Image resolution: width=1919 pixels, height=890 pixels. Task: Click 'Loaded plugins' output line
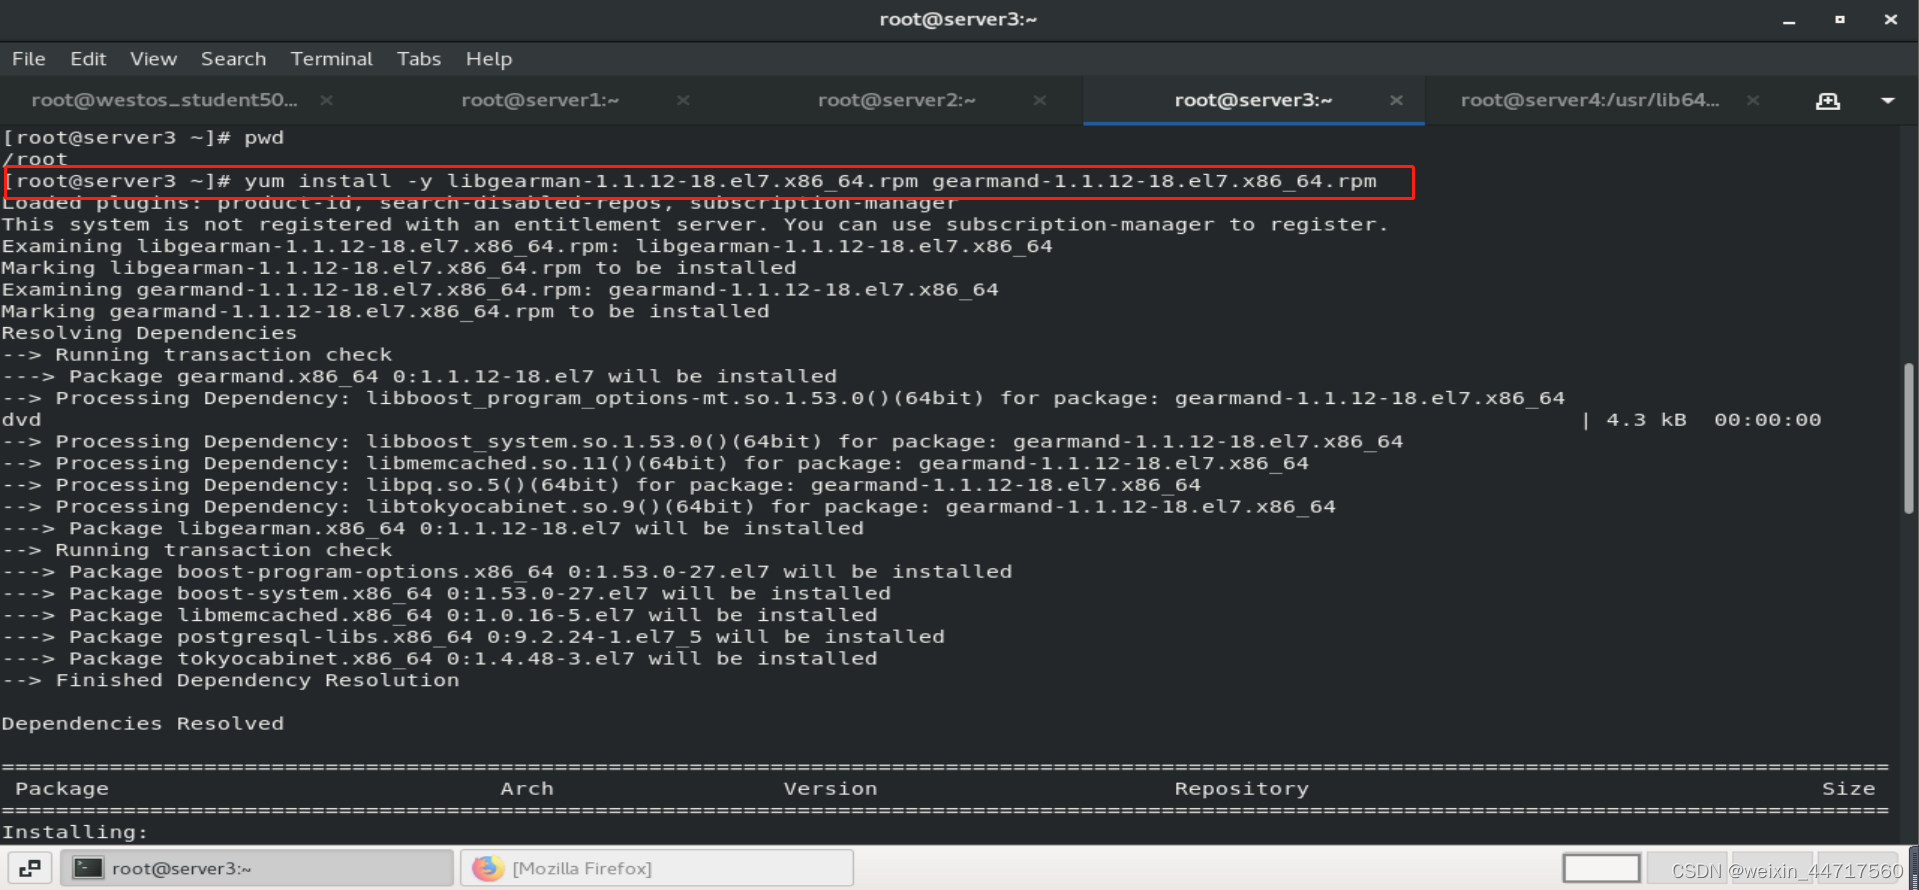480,204
